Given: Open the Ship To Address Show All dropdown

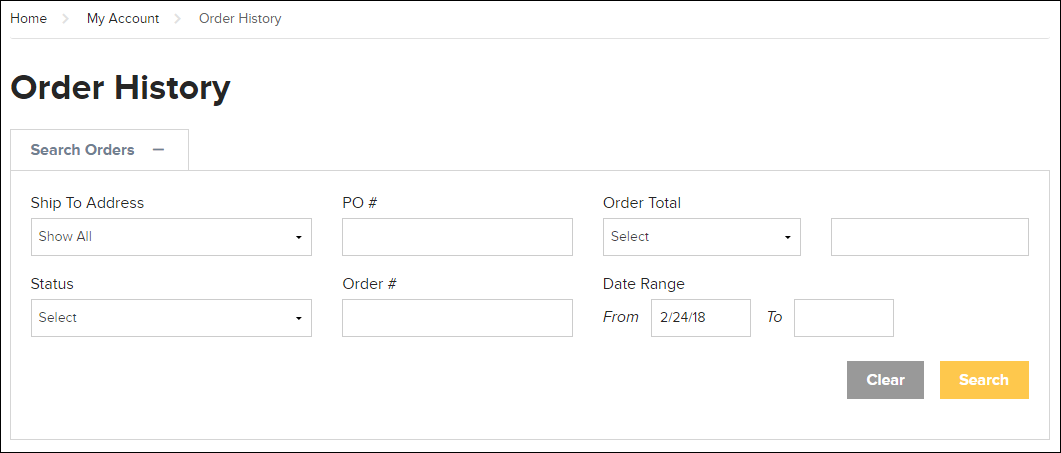Looking at the screenshot, I should 171,237.
